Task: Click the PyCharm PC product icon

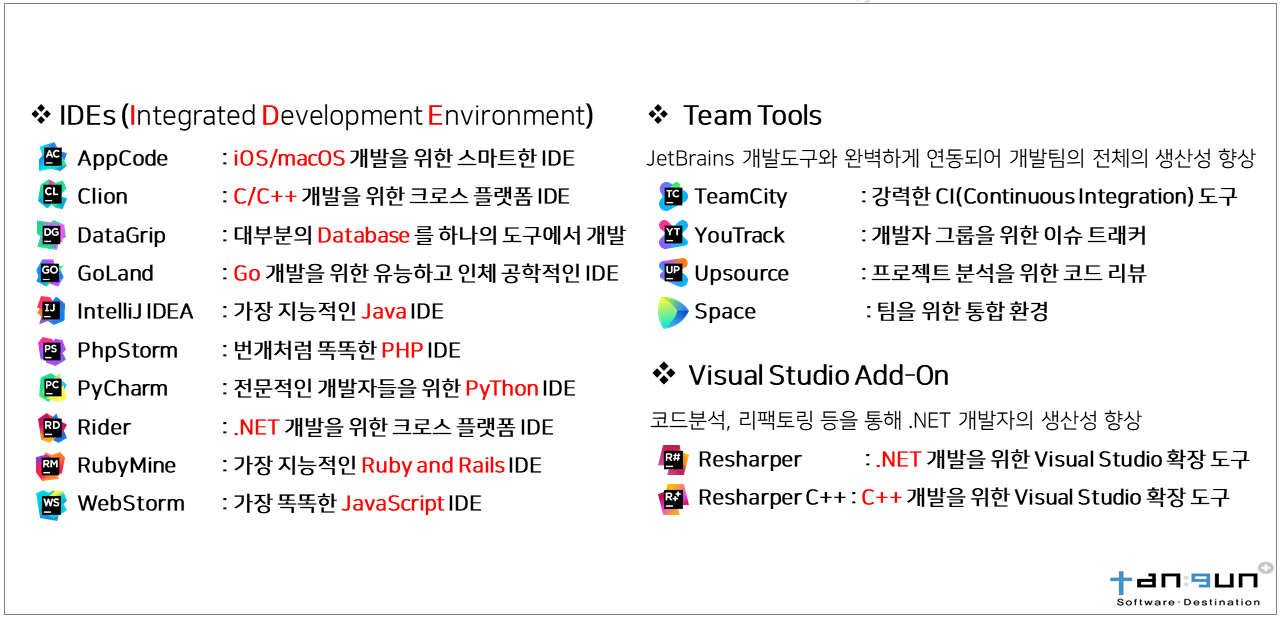Action: [52, 388]
